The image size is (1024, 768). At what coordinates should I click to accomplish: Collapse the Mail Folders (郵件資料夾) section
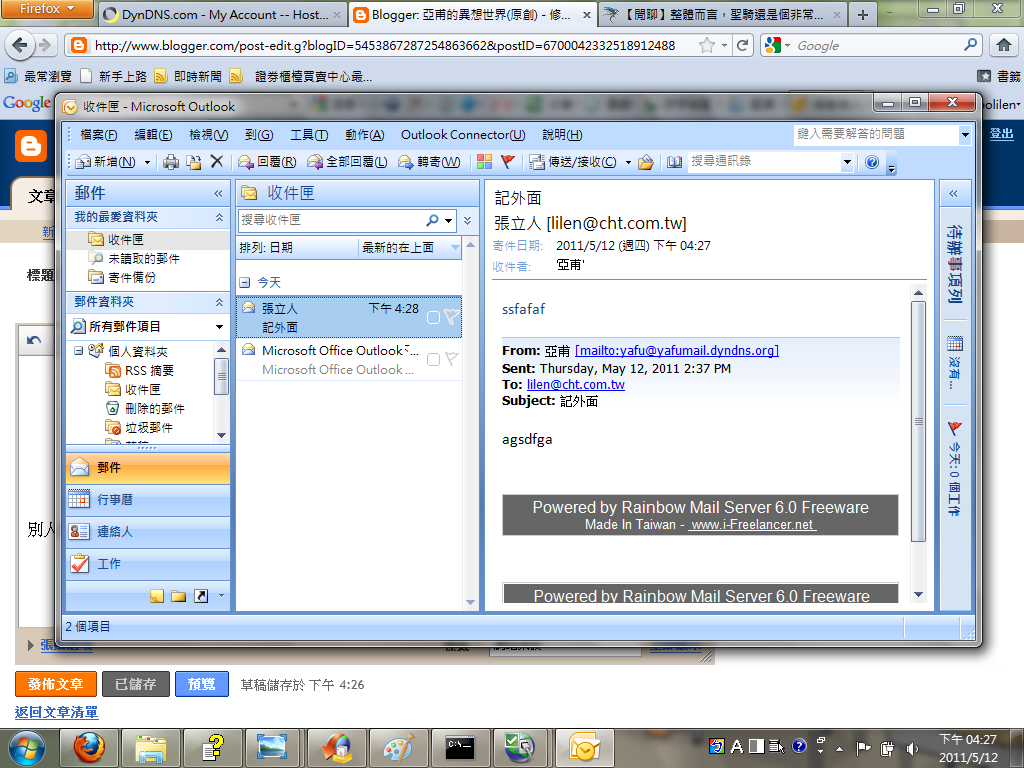point(219,302)
